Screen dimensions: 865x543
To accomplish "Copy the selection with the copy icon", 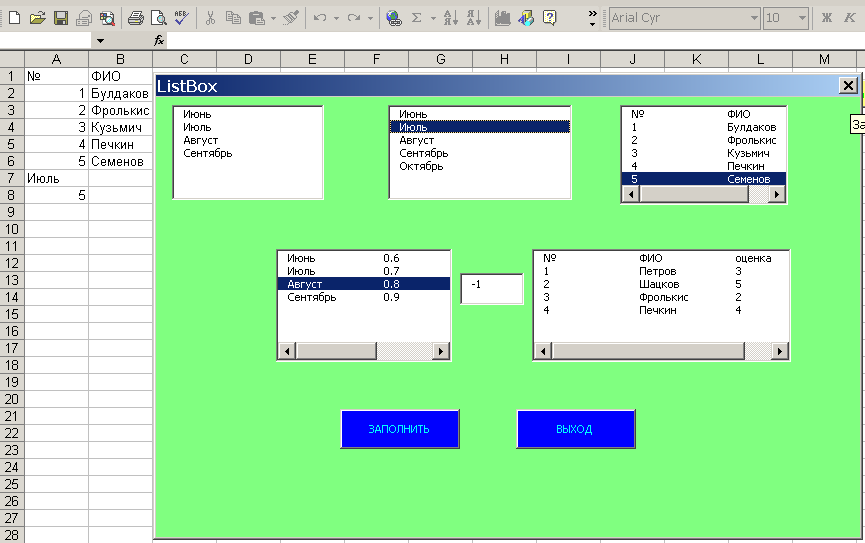I will coord(233,18).
